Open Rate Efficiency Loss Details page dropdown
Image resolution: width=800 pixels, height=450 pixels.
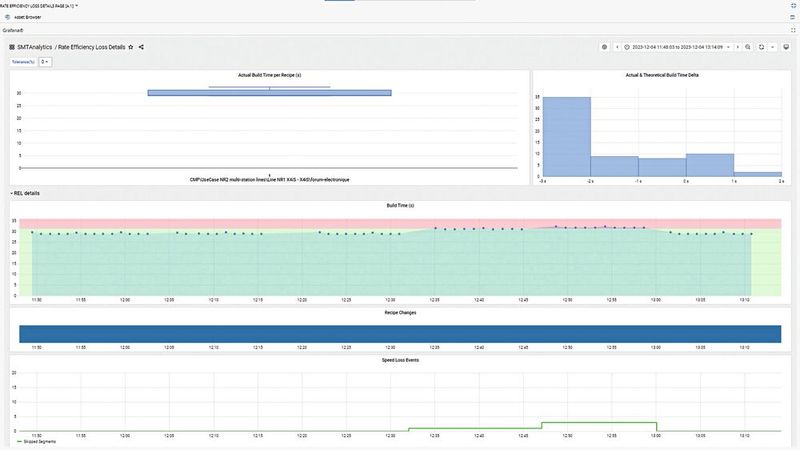[x=39, y=6]
